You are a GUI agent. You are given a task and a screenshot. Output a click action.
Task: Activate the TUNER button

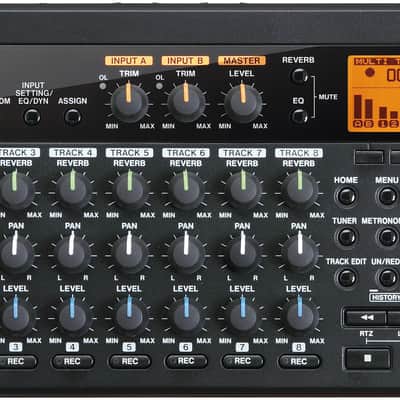[347, 237]
